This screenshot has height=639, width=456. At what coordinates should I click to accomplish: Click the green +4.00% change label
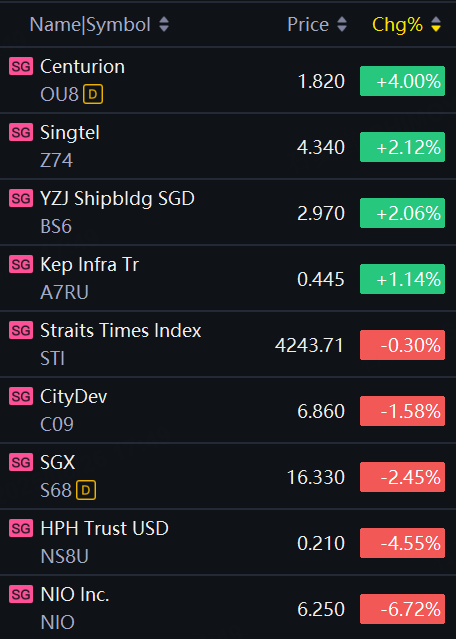click(x=402, y=81)
